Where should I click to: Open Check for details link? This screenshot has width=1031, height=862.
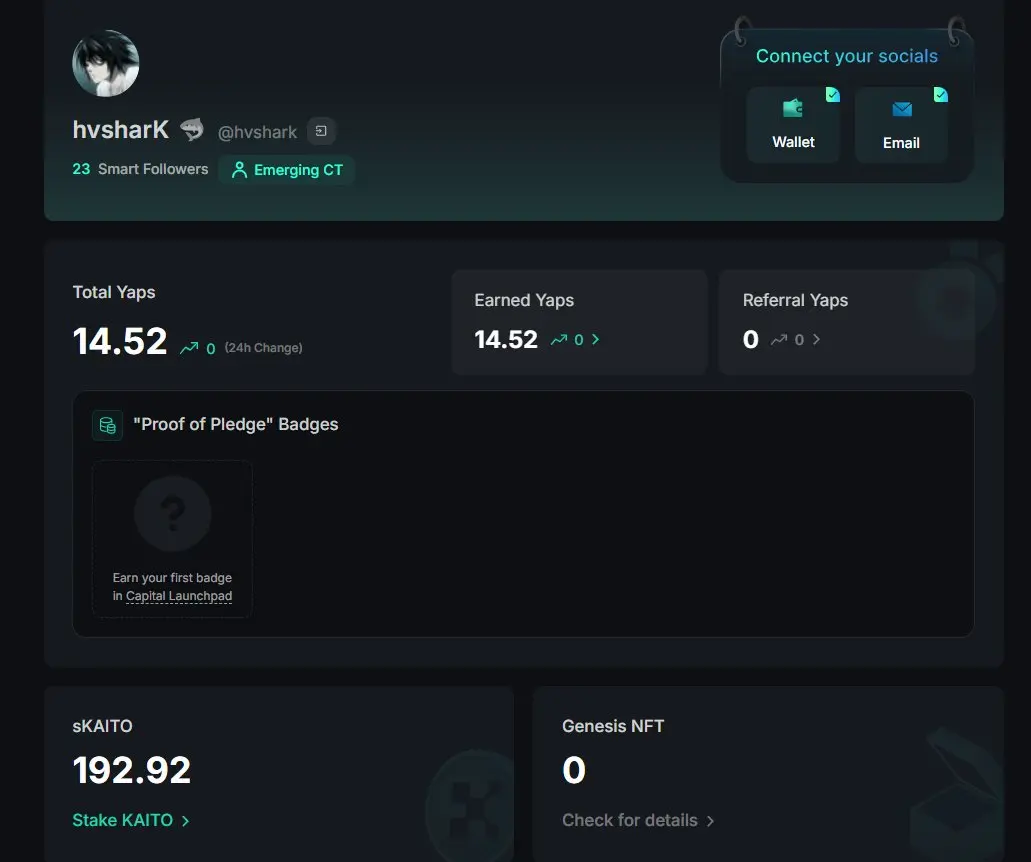(x=629, y=820)
